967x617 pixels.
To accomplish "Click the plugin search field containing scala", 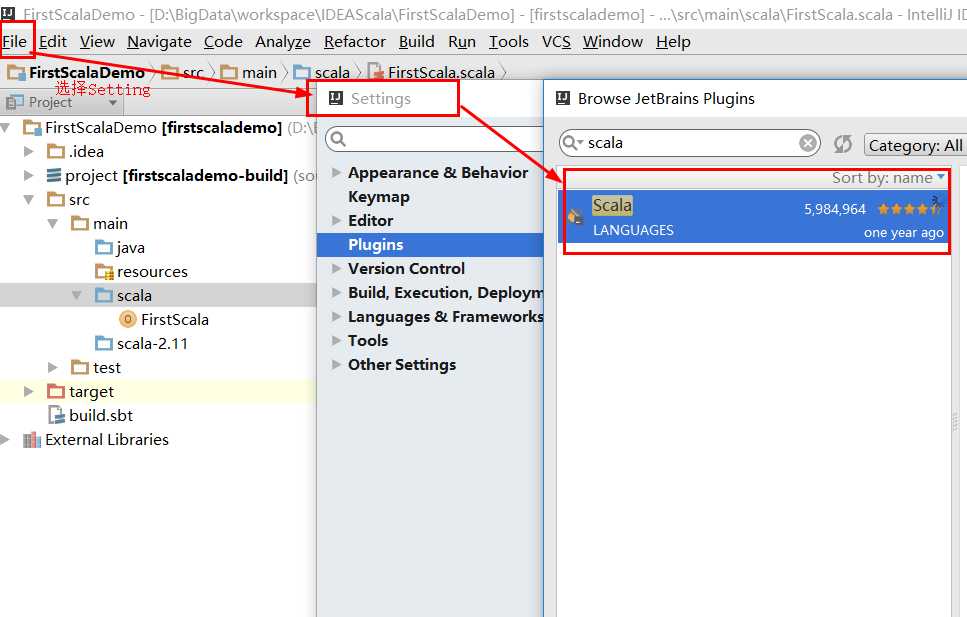I will (x=689, y=143).
